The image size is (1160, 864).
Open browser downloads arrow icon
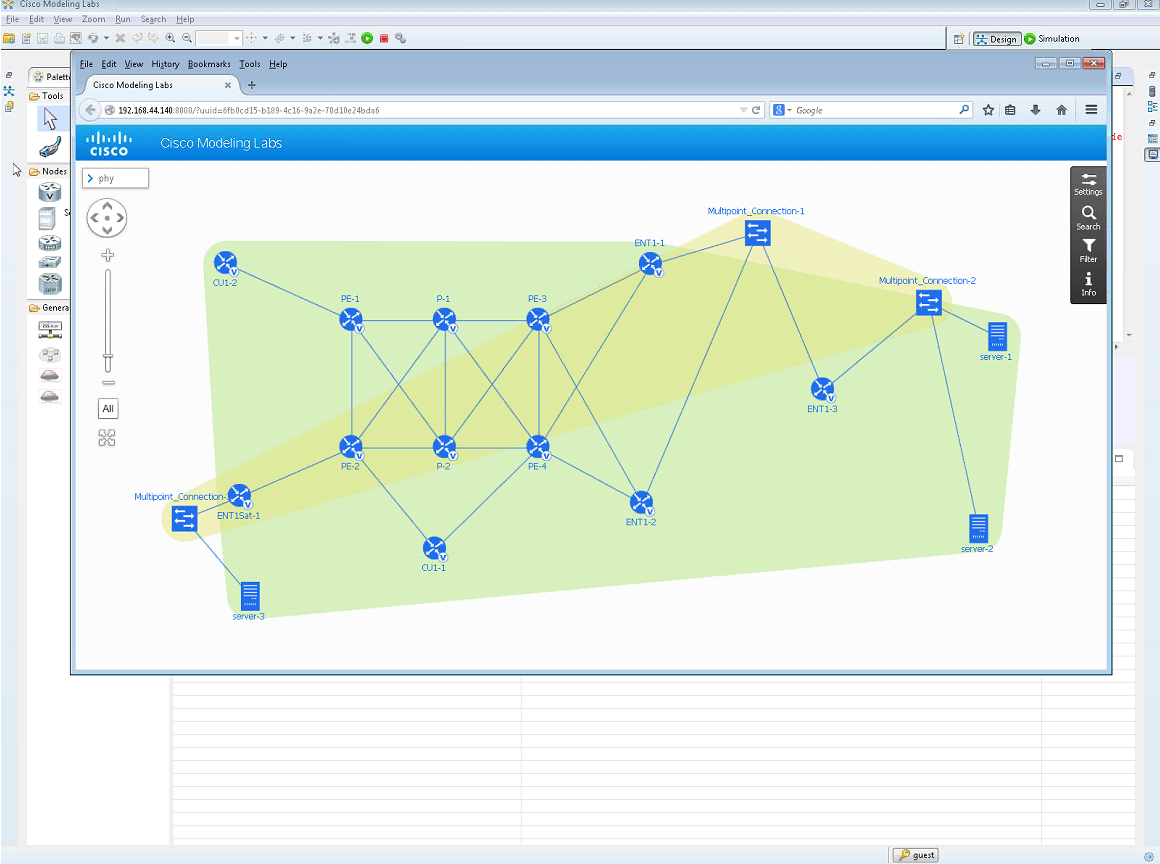(x=1036, y=110)
